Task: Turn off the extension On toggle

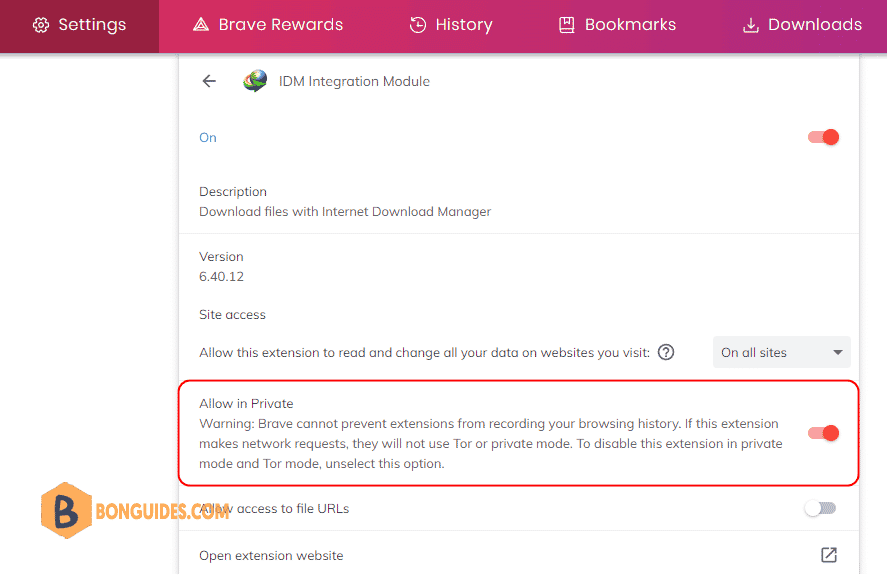Action: [x=823, y=137]
